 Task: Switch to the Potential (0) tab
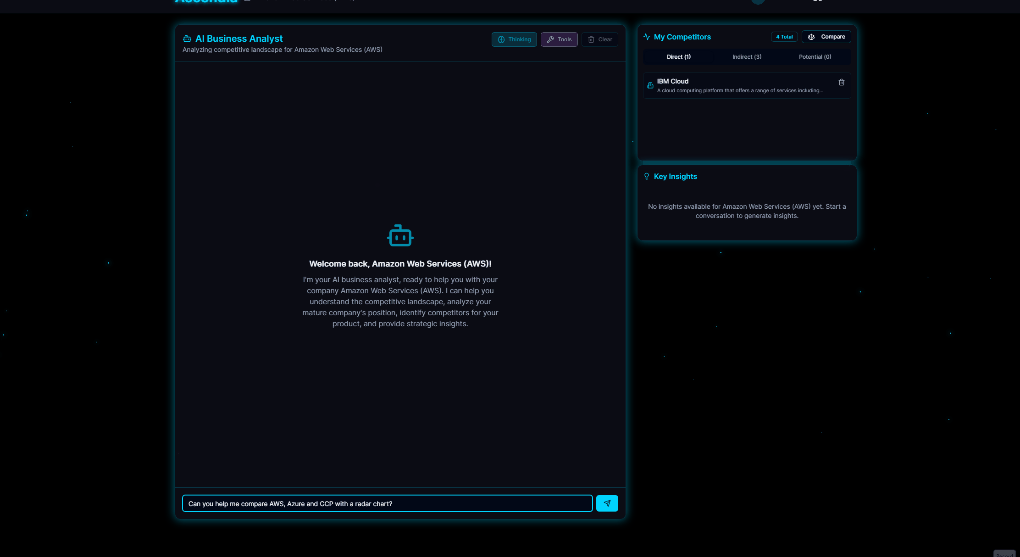pyautogui.click(x=814, y=57)
